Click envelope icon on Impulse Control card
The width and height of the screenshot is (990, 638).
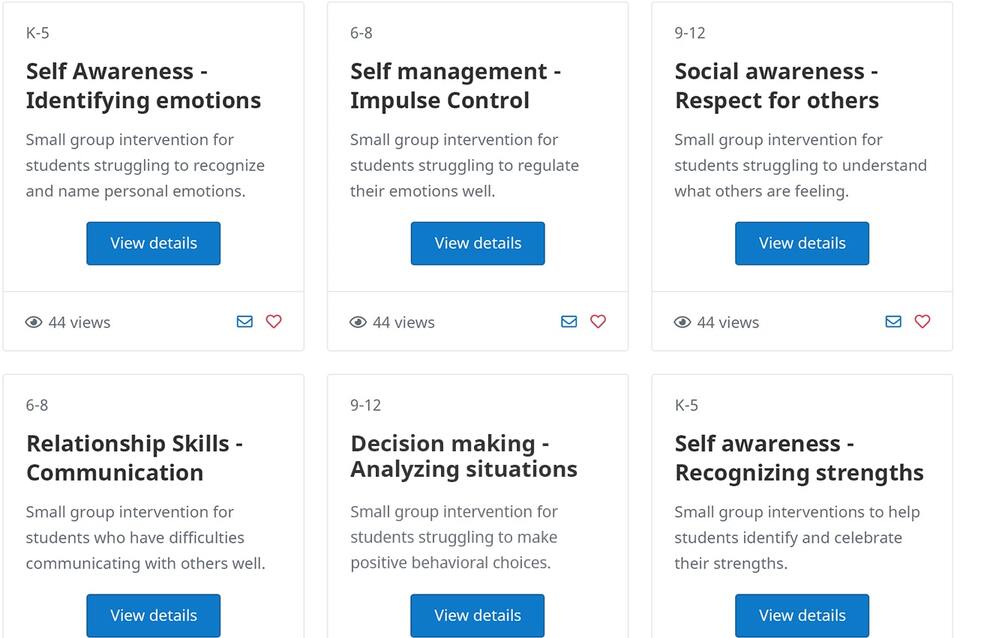569,322
